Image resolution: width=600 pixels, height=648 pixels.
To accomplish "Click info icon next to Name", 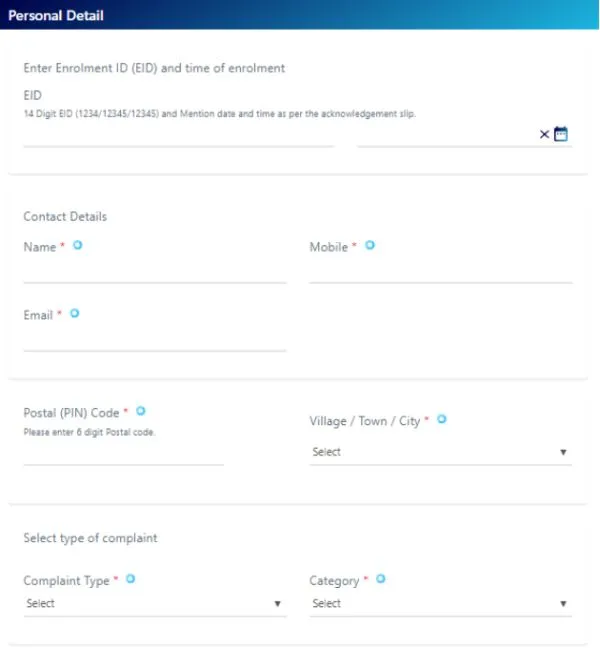I will pos(77,245).
